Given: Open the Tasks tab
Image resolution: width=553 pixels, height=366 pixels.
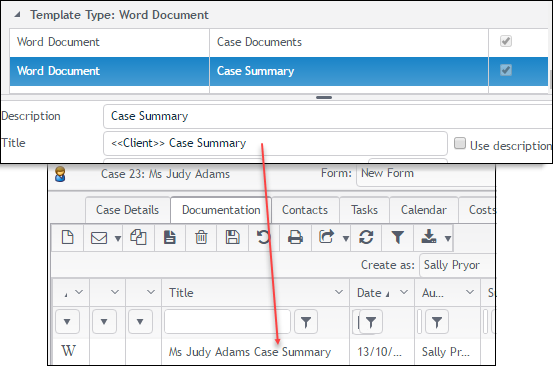Looking at the screenshot, I should pos(364,210).
